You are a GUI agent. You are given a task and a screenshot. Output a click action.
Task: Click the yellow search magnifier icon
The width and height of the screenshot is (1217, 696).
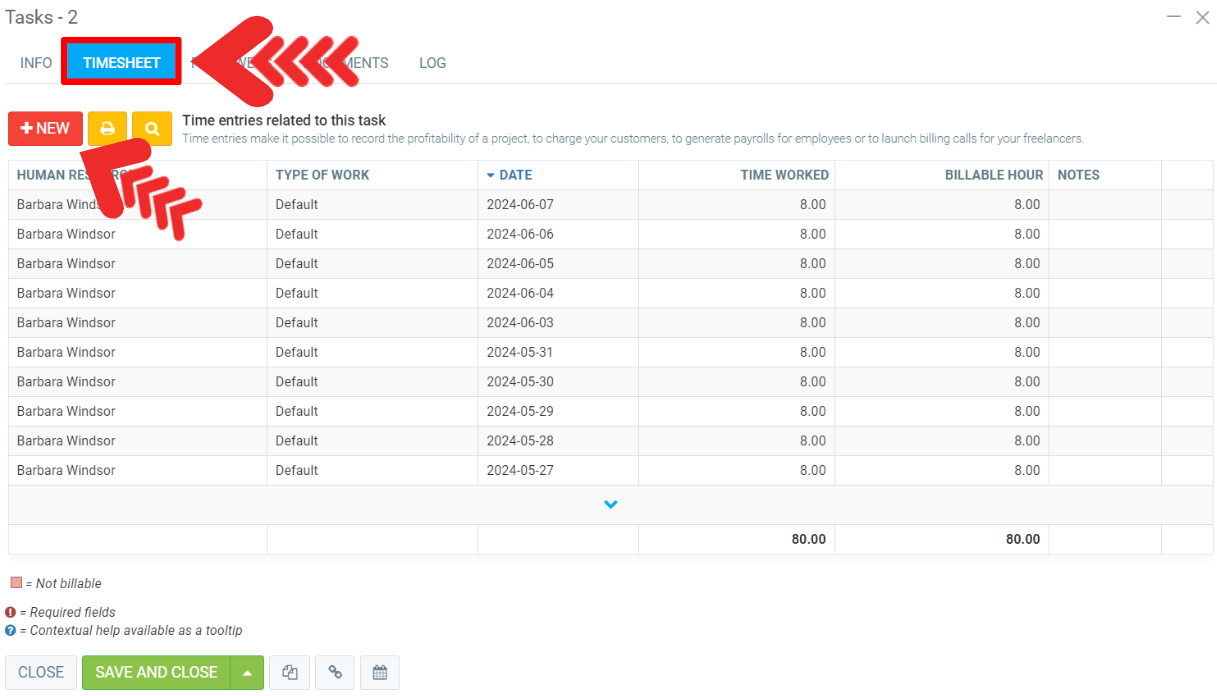pyautogui.click(x=152, y=129)
